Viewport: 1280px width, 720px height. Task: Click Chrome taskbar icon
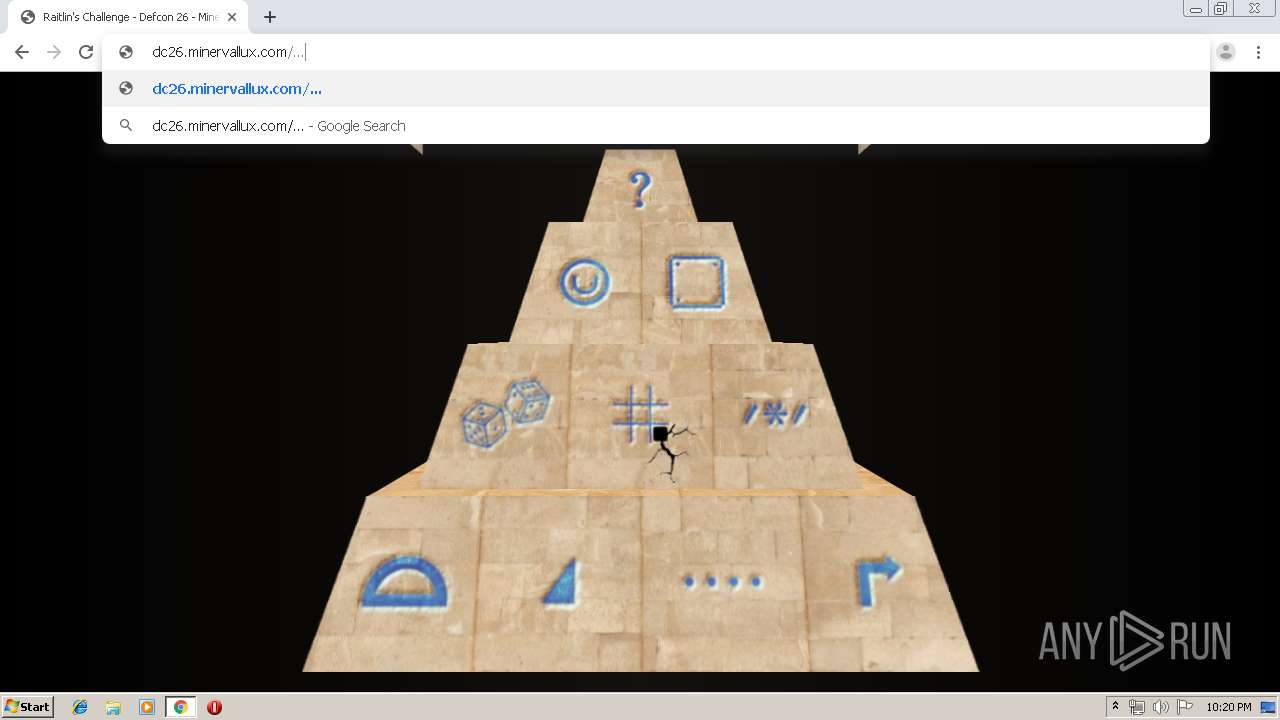(181, 707)
